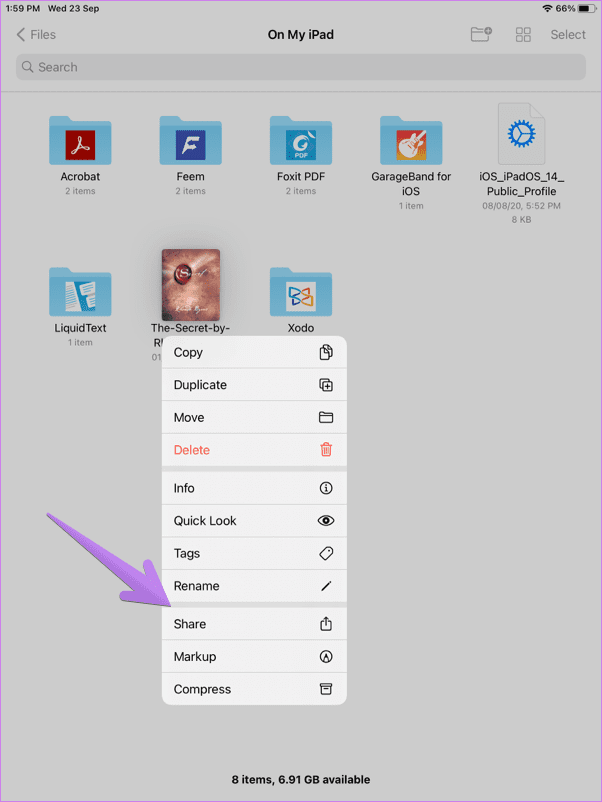The width and height of the screenshot is (602, 802).
Task: Select Tags in the context menu
Action: [x=254, y=553]
